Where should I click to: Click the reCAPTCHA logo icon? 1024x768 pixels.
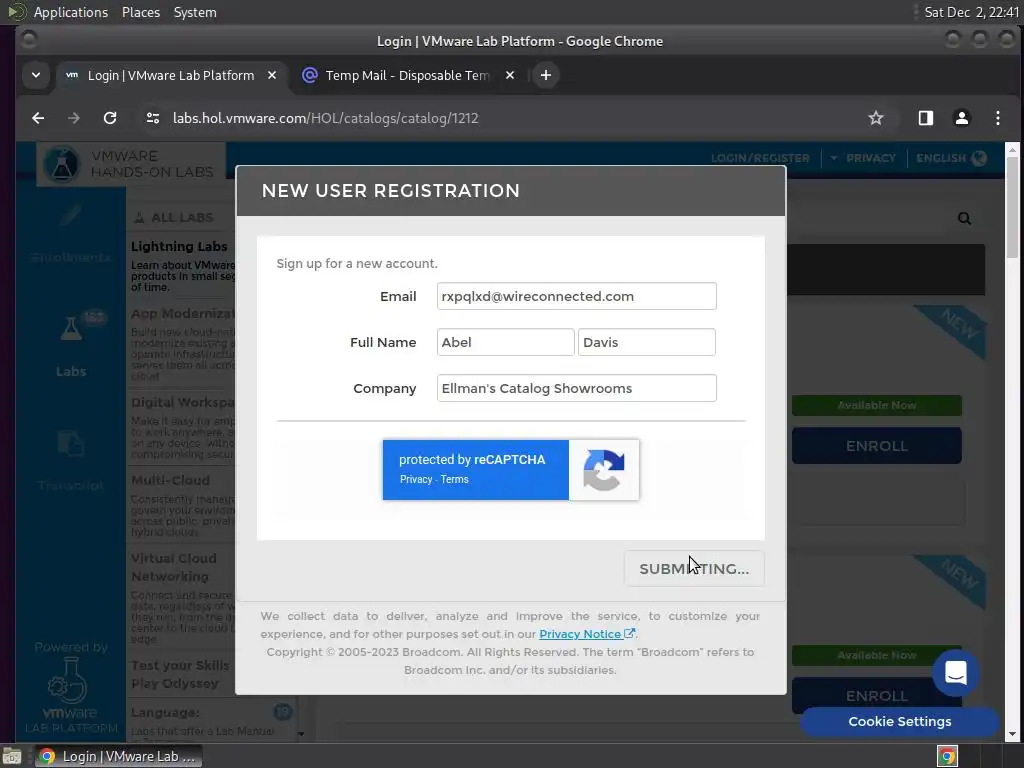(x=603, y=470)
